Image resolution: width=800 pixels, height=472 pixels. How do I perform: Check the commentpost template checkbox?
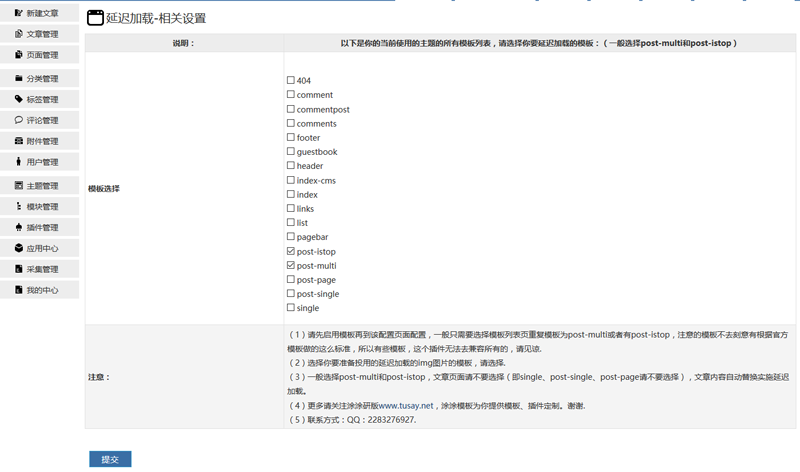click(291, 109)
